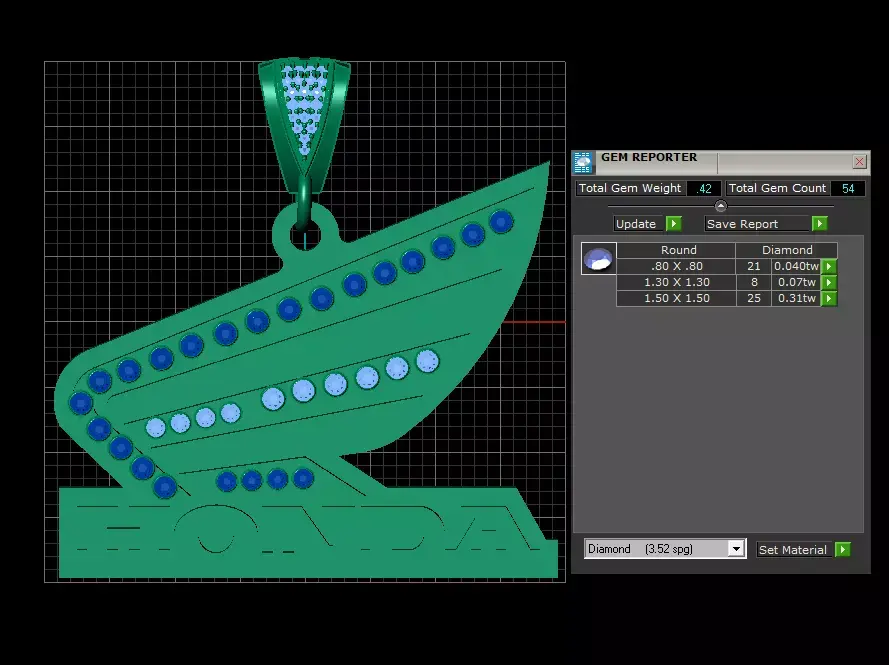Viewport: 889px width, 665px height.
Task: Click the Diamond column header
Action: tap(786, 250)
